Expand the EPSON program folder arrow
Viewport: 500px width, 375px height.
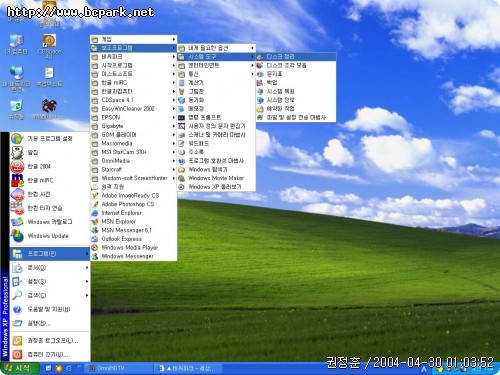click(x=174, y=117)
